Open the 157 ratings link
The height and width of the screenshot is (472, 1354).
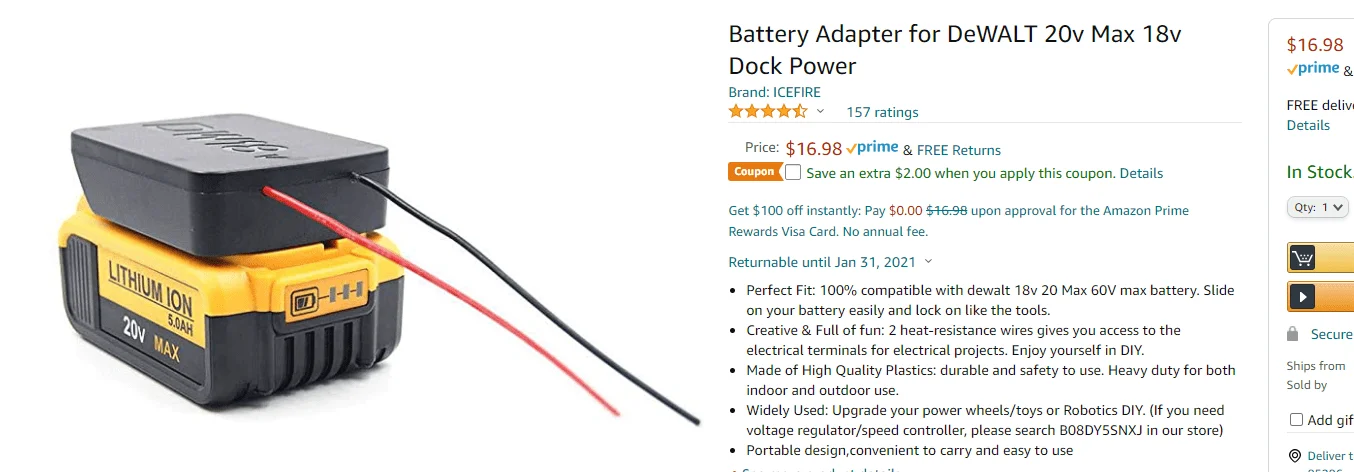pyautogui.click(x=882, y=112)
